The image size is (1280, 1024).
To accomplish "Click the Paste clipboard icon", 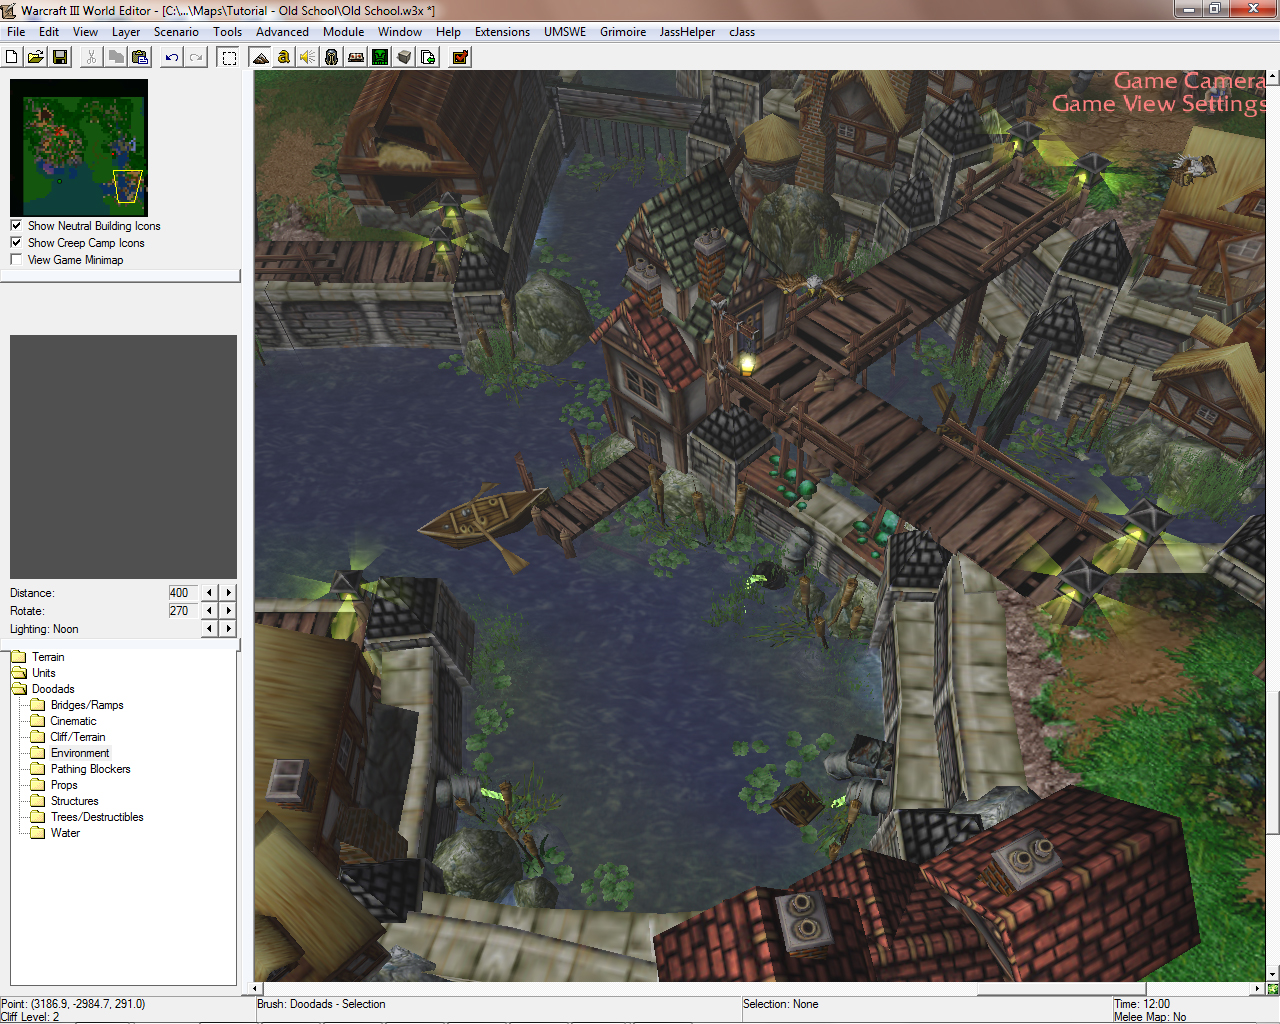I will point(140,57).
